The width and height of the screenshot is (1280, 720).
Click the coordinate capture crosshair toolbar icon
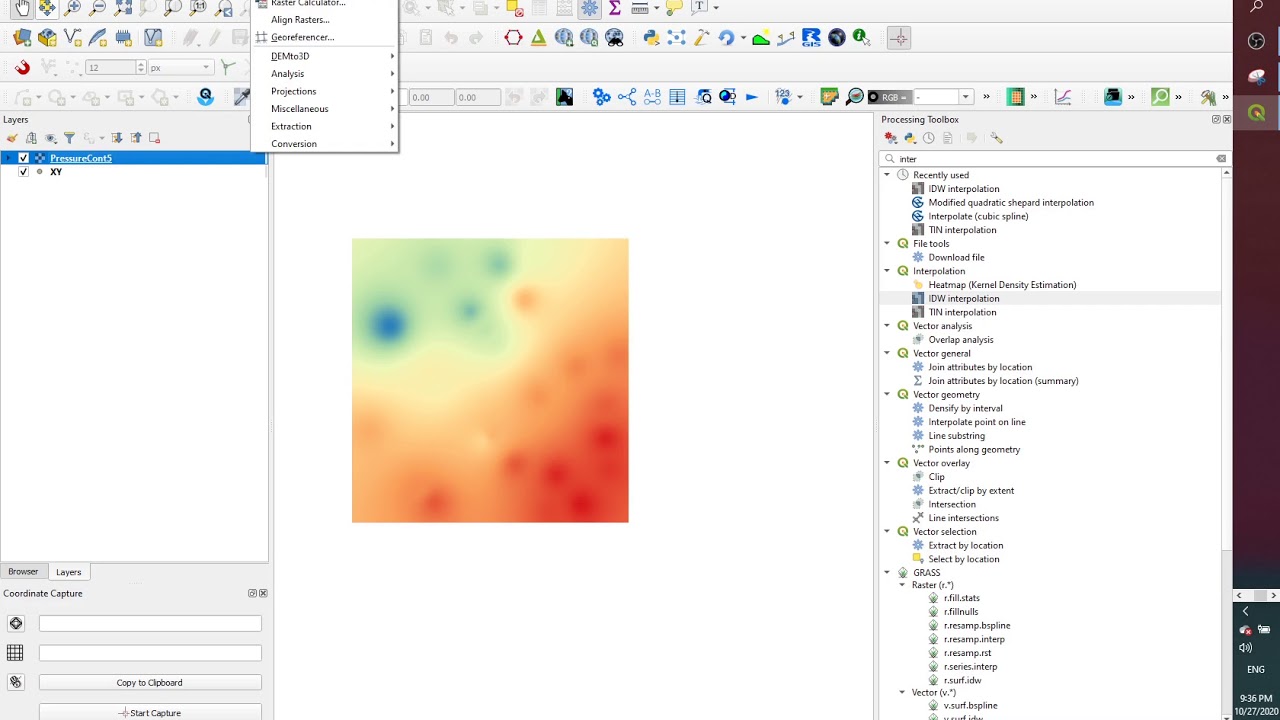click(x=898, y=38)
